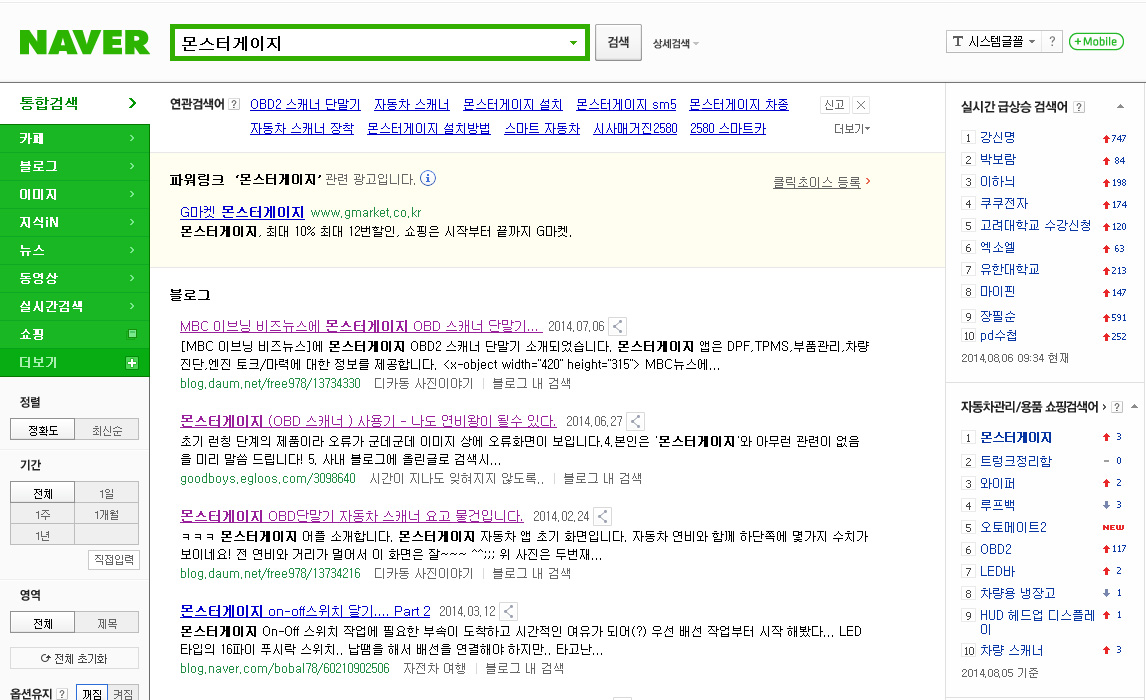Click the 신고 report button
Viewport: 1146px width, 700px height.
[x=834, y=105]
